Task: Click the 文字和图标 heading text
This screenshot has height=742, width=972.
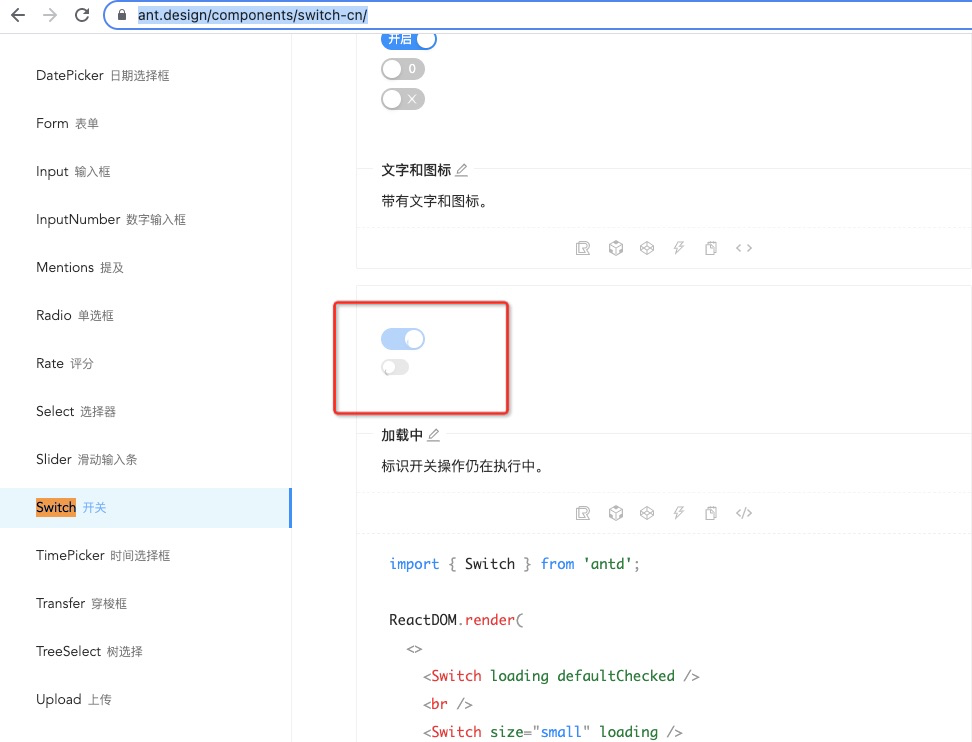Action: (416, 170)
